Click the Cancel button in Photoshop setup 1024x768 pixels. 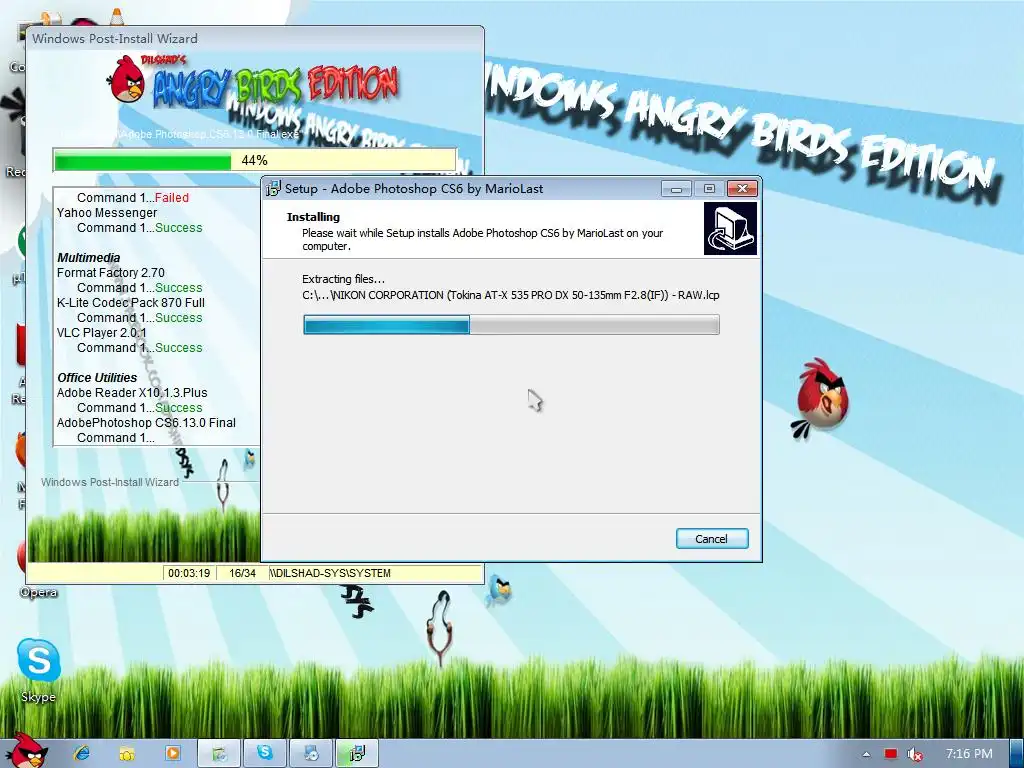[x=712, y=539]
